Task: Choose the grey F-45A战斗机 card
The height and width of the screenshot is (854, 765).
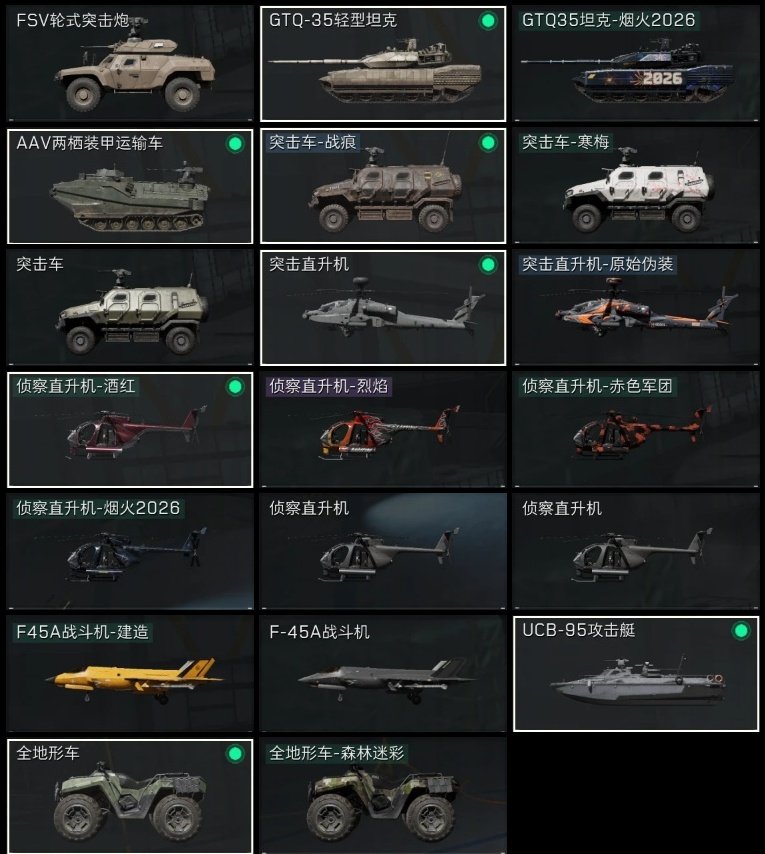Action: click(x=383, y=674)
